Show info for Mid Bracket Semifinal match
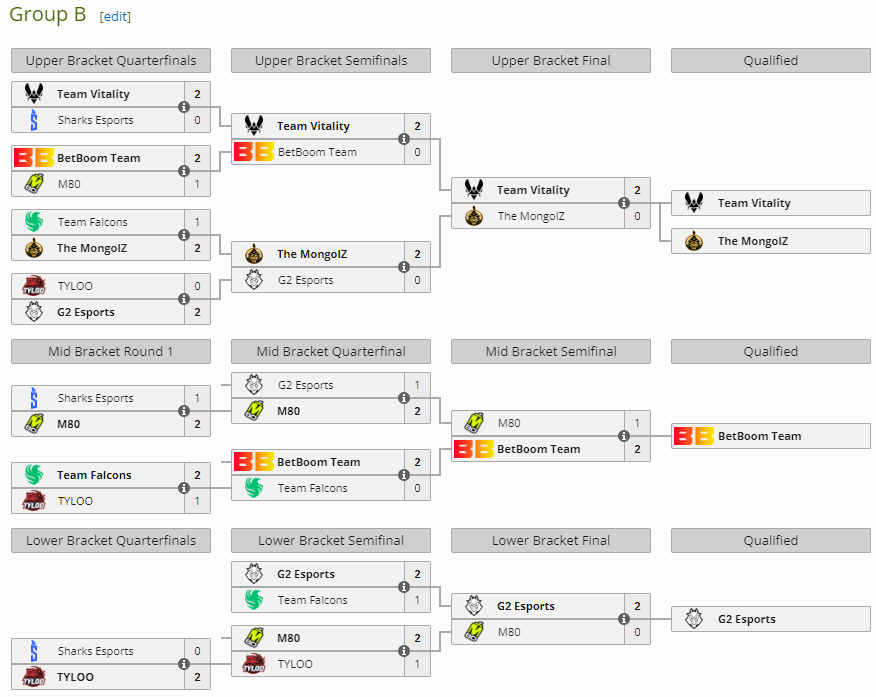This screenshot has width=876, height=697. (624, 436)
